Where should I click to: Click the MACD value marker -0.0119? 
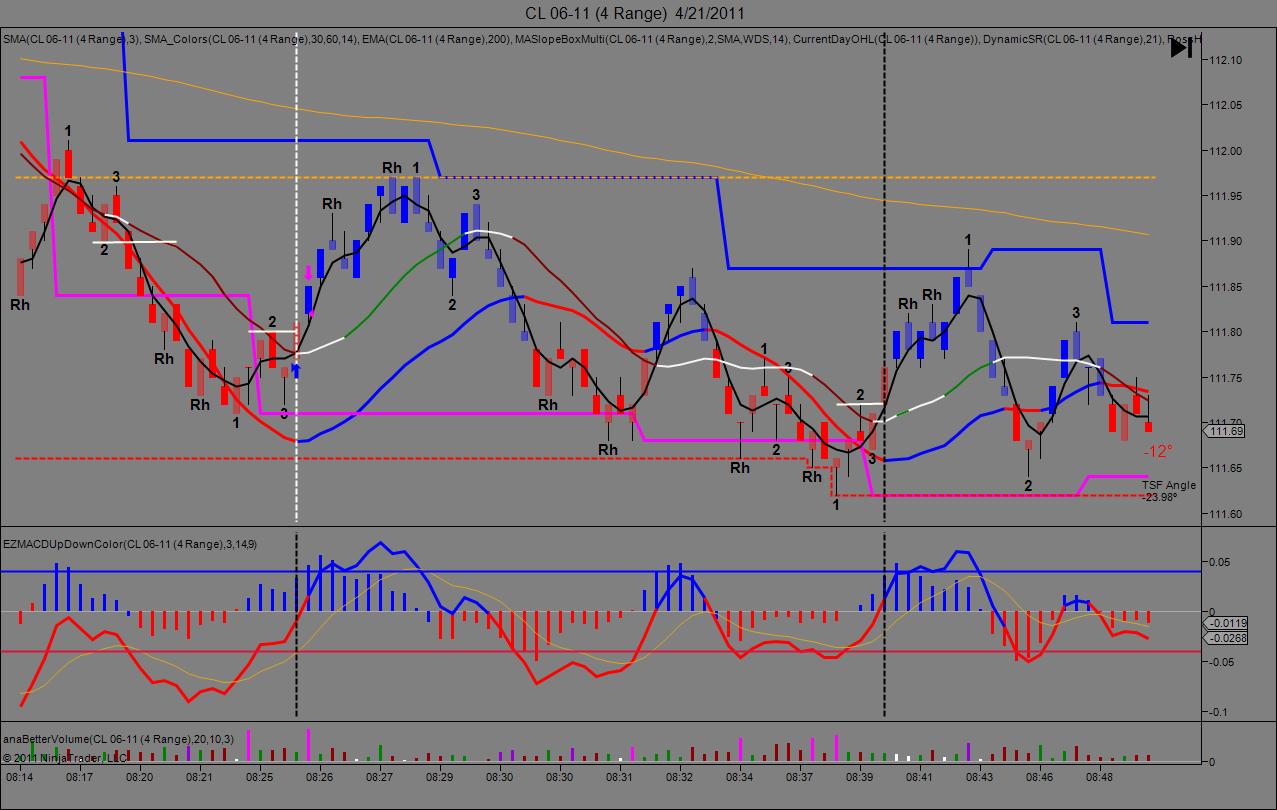[1227, 623]
